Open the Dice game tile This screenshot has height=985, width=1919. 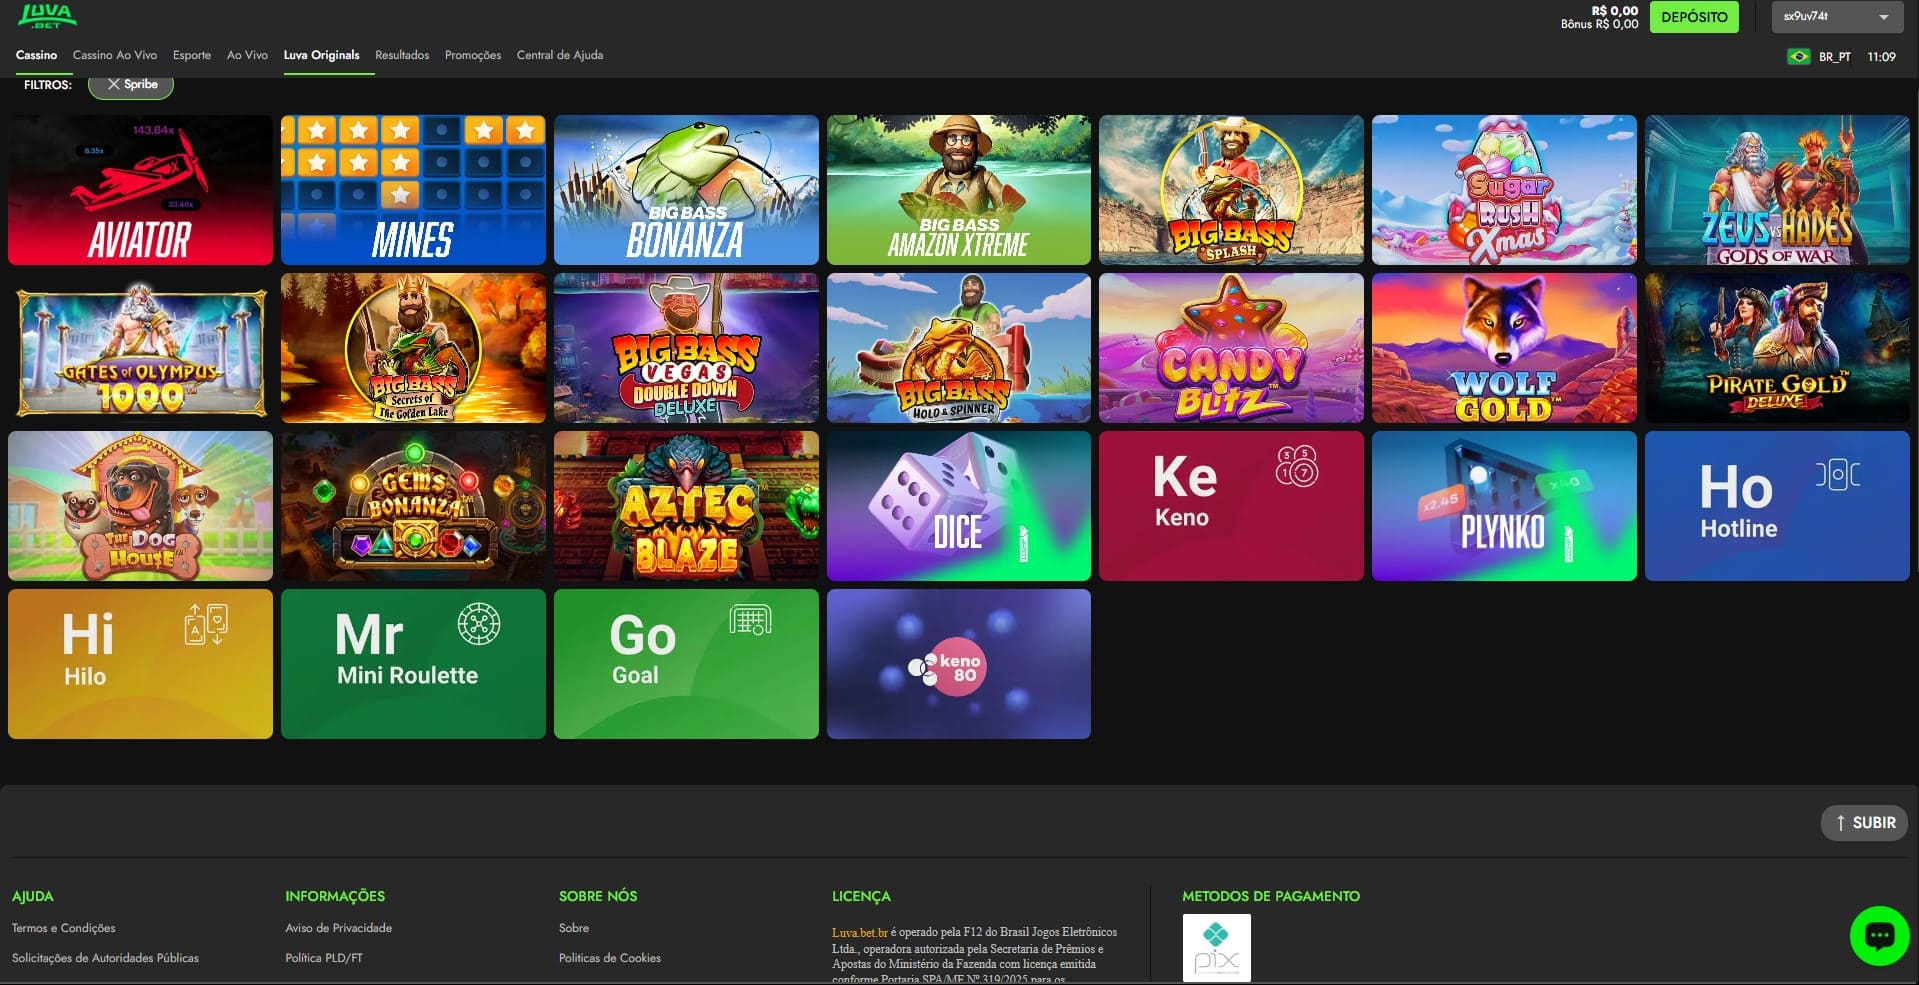[x=959, y=506]
